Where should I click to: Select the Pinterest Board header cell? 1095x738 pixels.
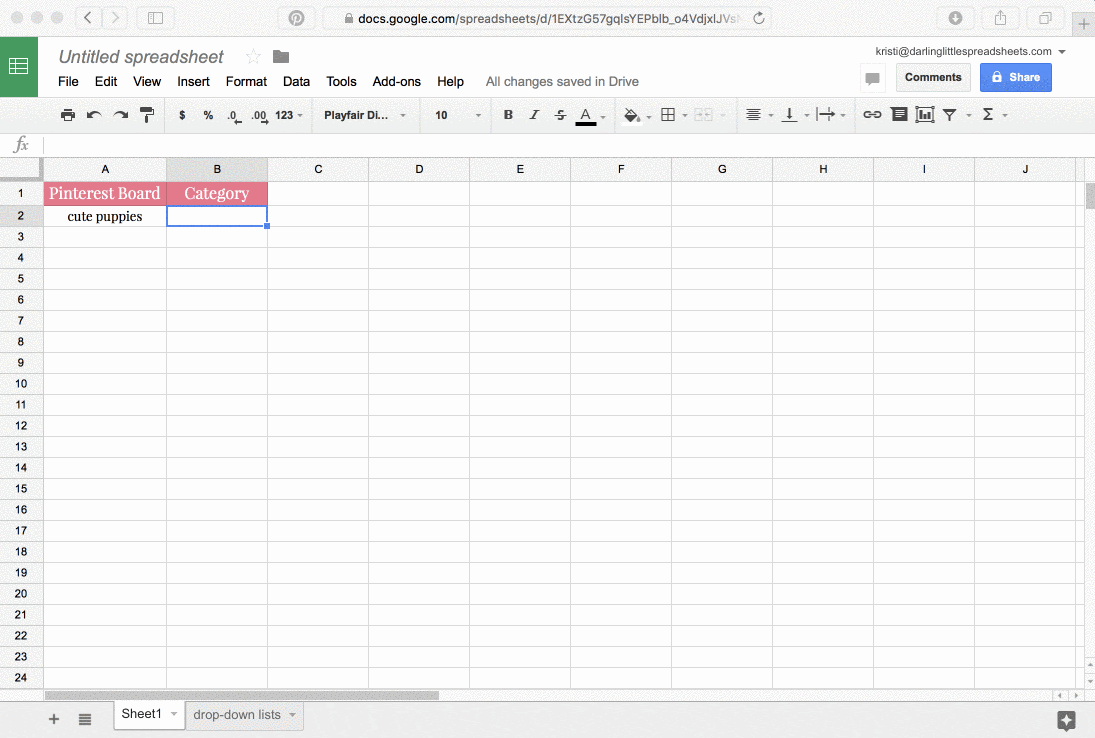(x=105, y=193)
